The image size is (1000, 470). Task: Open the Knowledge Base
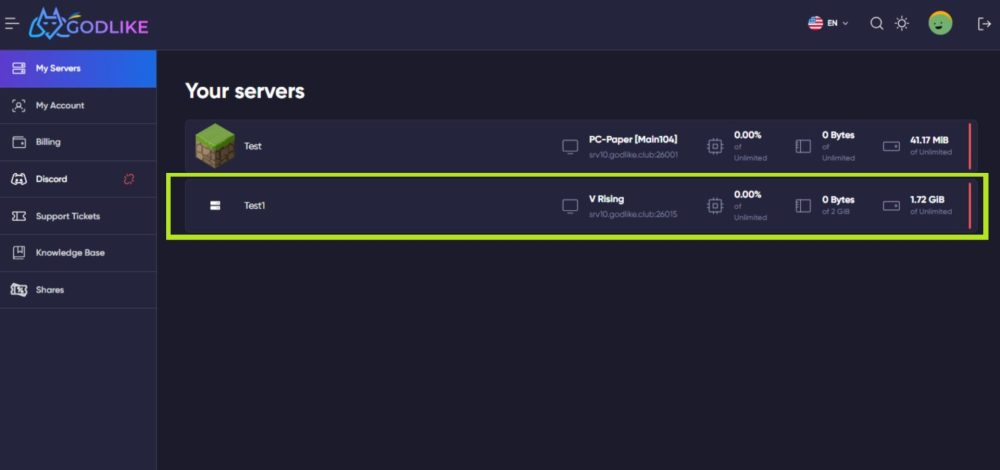tap(78, 253)
